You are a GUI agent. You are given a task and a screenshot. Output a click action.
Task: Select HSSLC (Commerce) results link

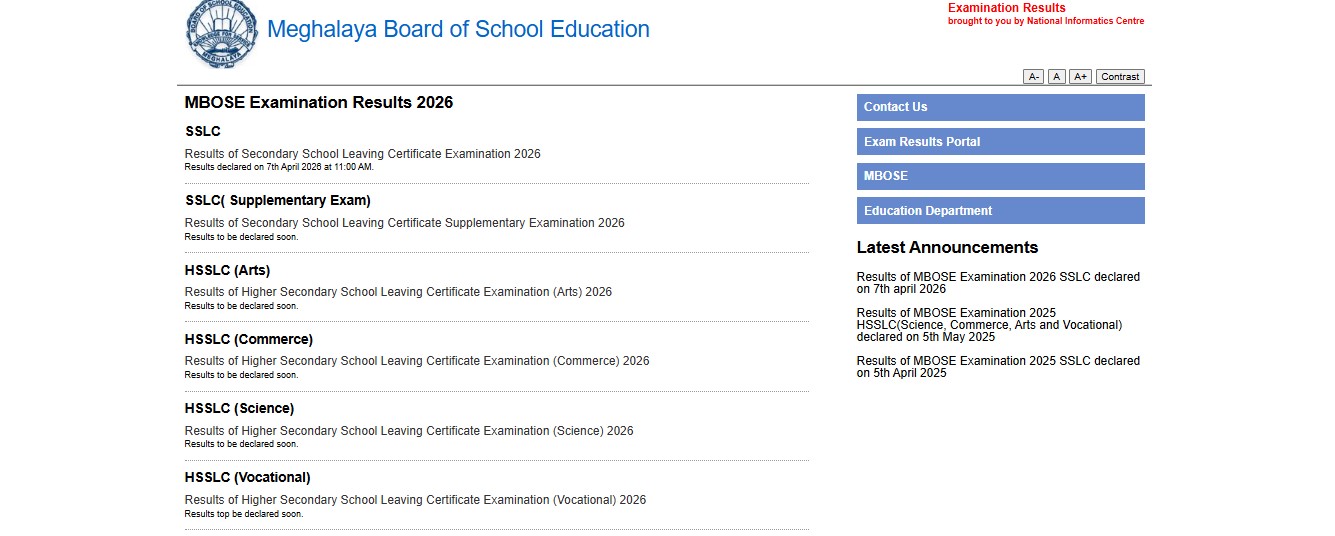[x=249, y=339]
